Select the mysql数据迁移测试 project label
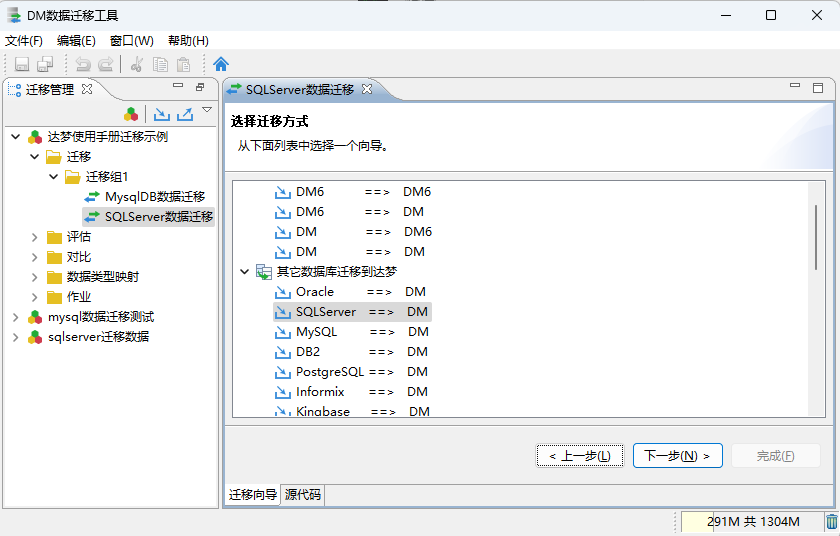840x536 pixels. (101, 317)
